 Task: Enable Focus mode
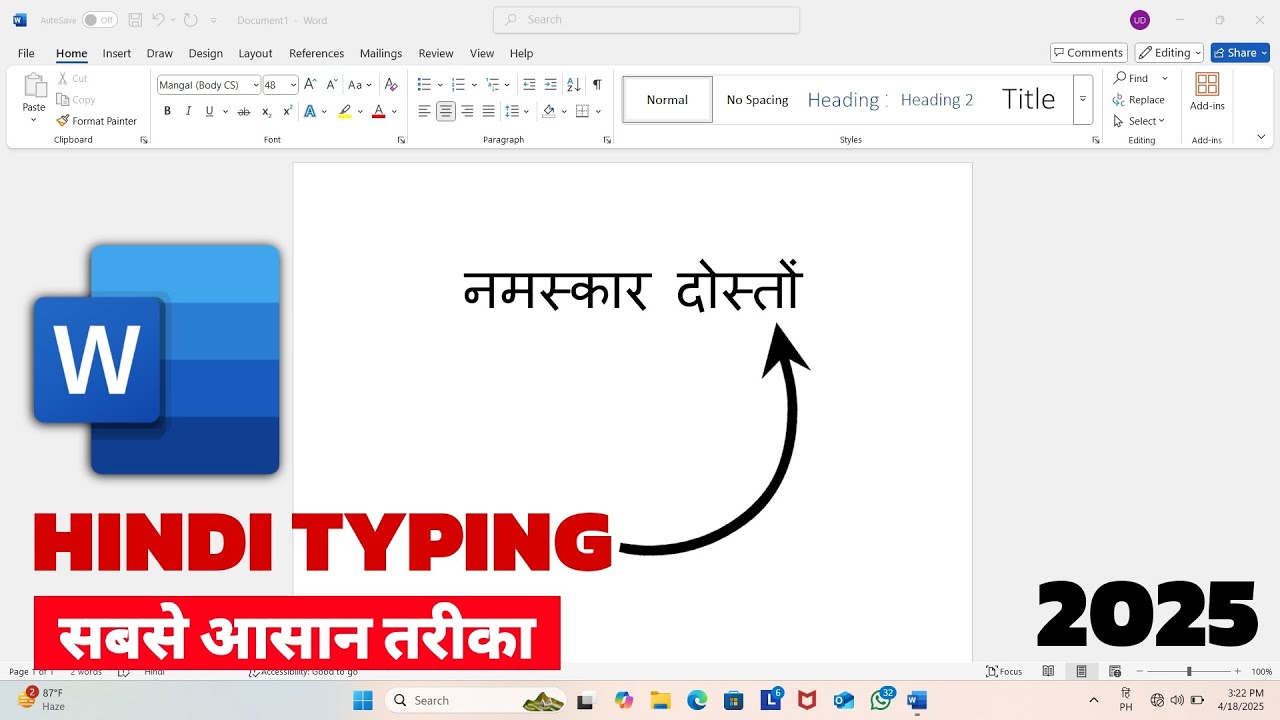(x=1004, y=672)
